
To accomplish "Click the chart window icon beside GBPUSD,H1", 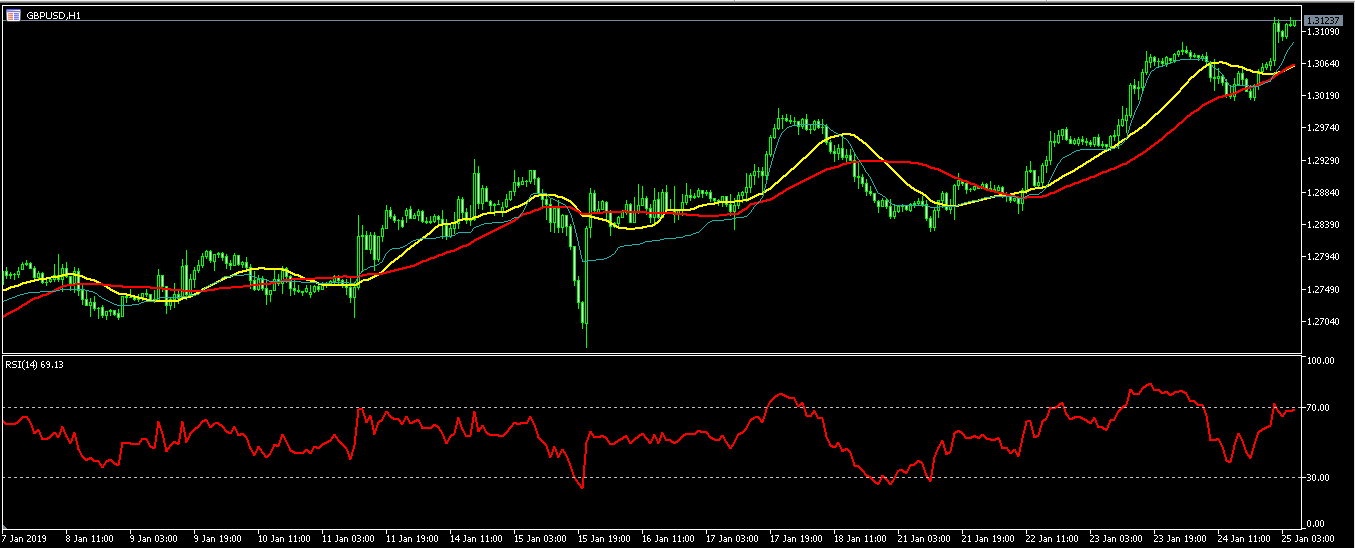I will pos(13,14).
